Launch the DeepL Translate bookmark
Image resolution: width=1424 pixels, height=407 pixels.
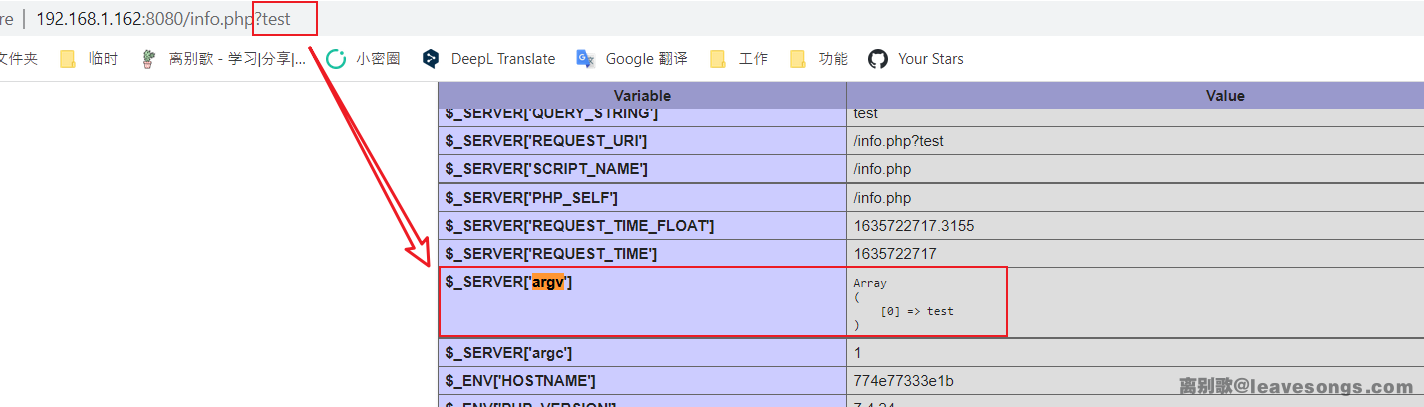[x=489, y=59]
